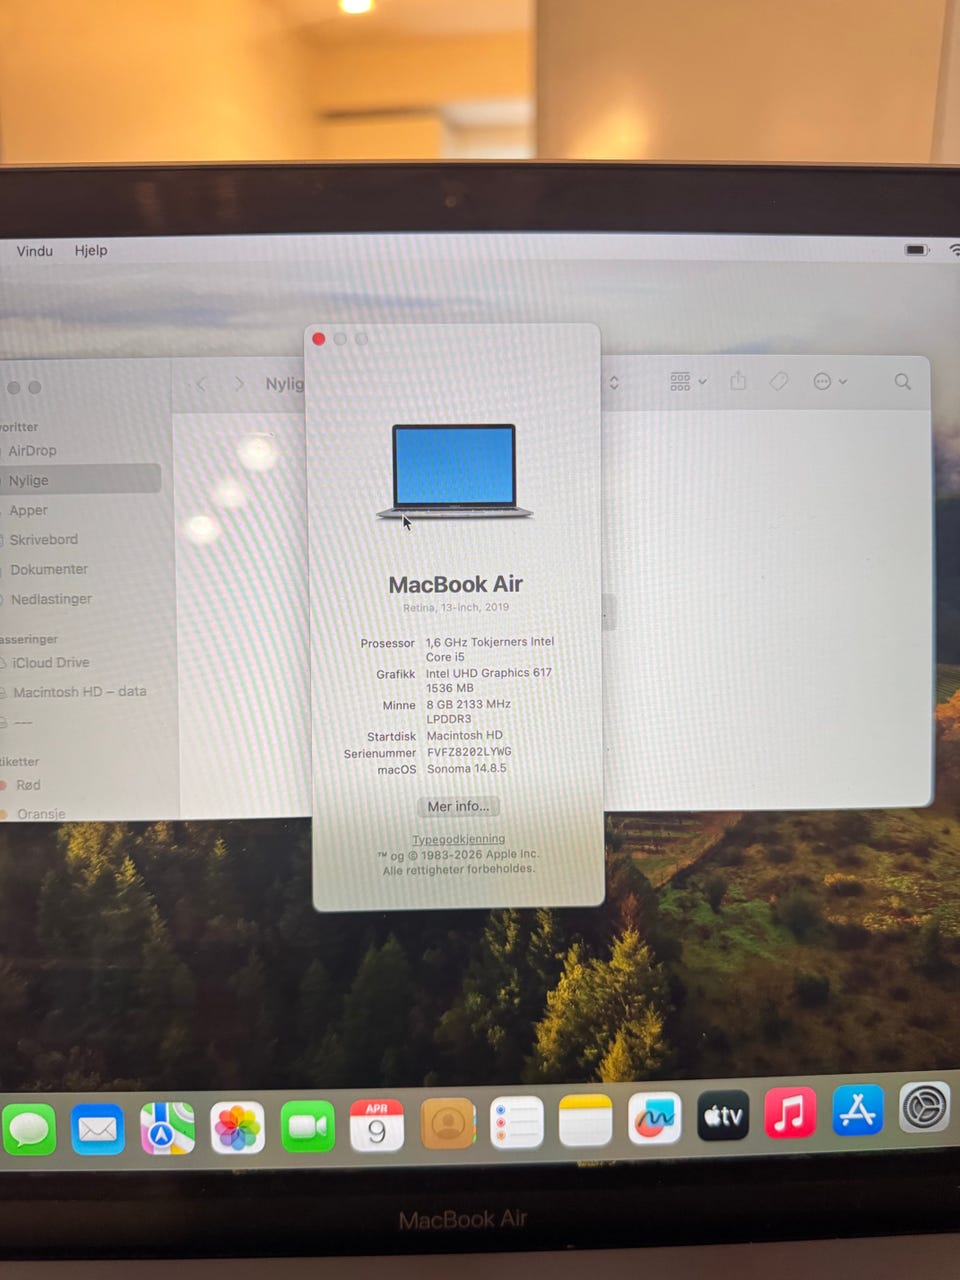This screenshot has height=1280, width=960.
Task: Launch Maps from the Dock
Action: point(167,1129)
